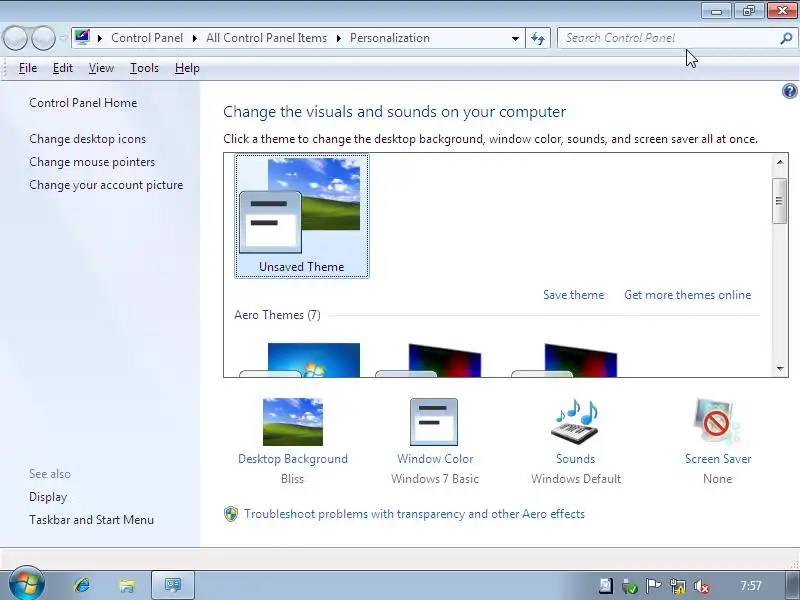Open the Sounds keyboard icon
Screen dimensions: 800x600
575,421
